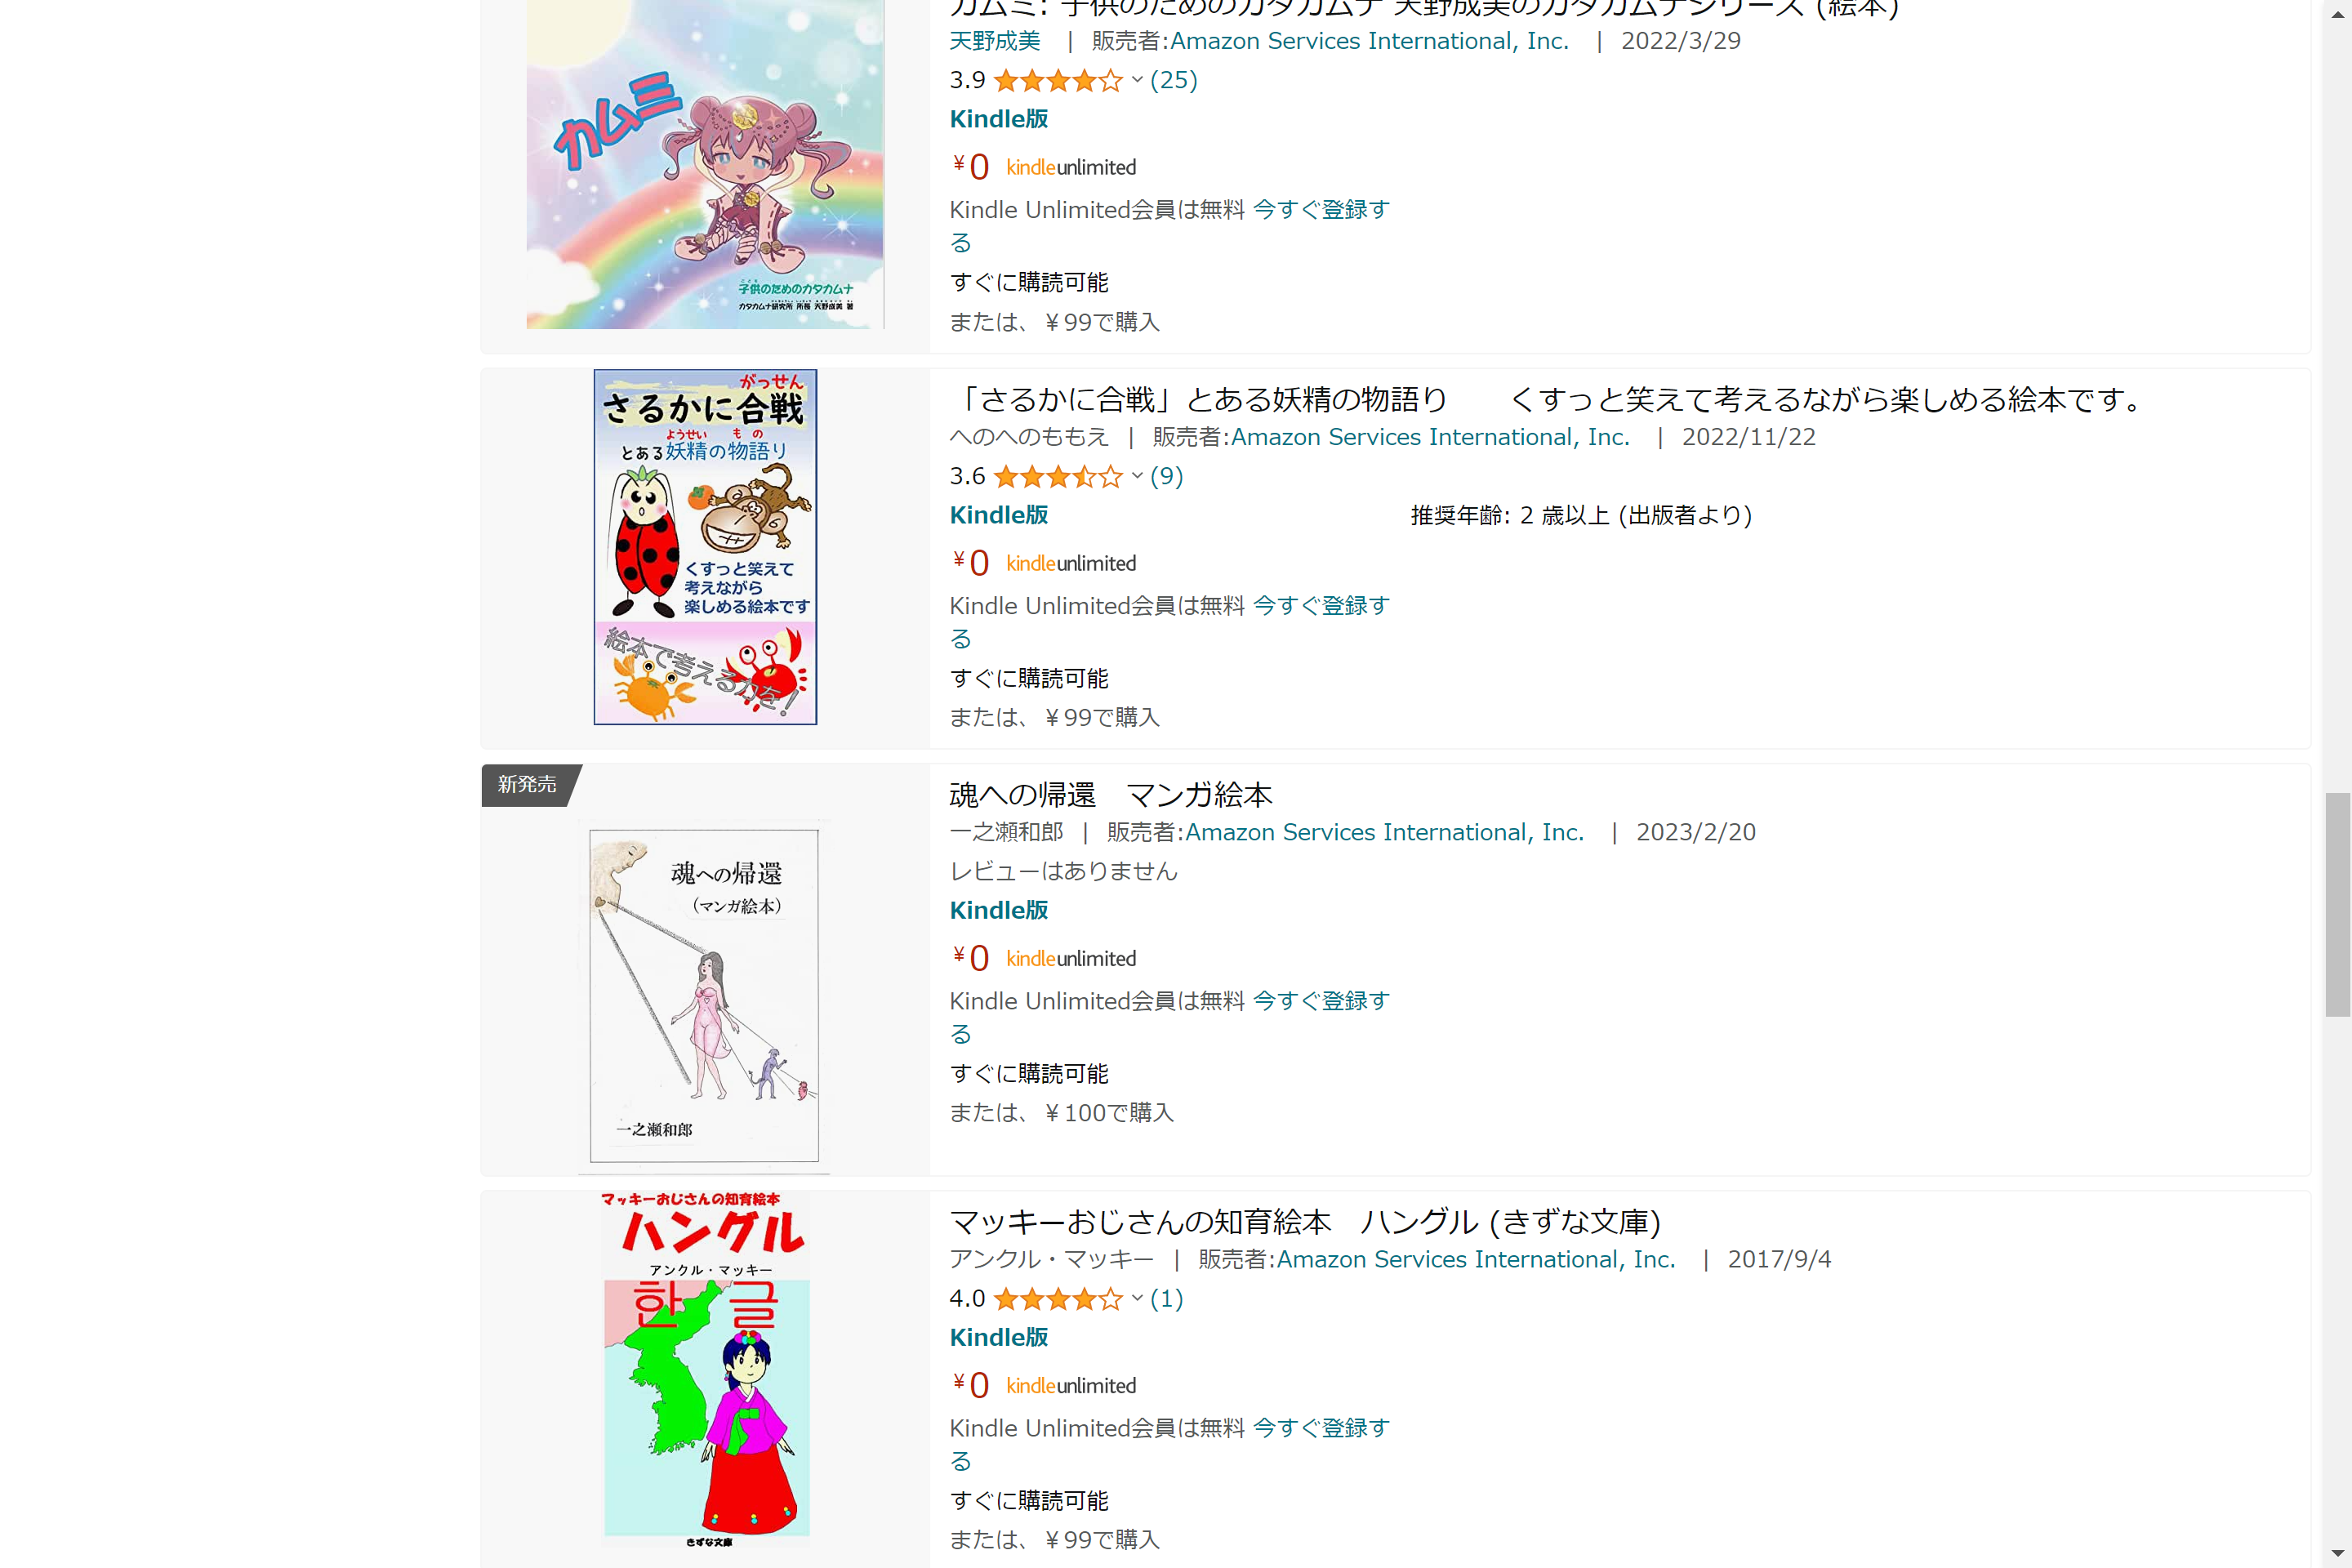
Task: Expand rating chevron next to 3.9 stars
Action: click(1137, 80)
